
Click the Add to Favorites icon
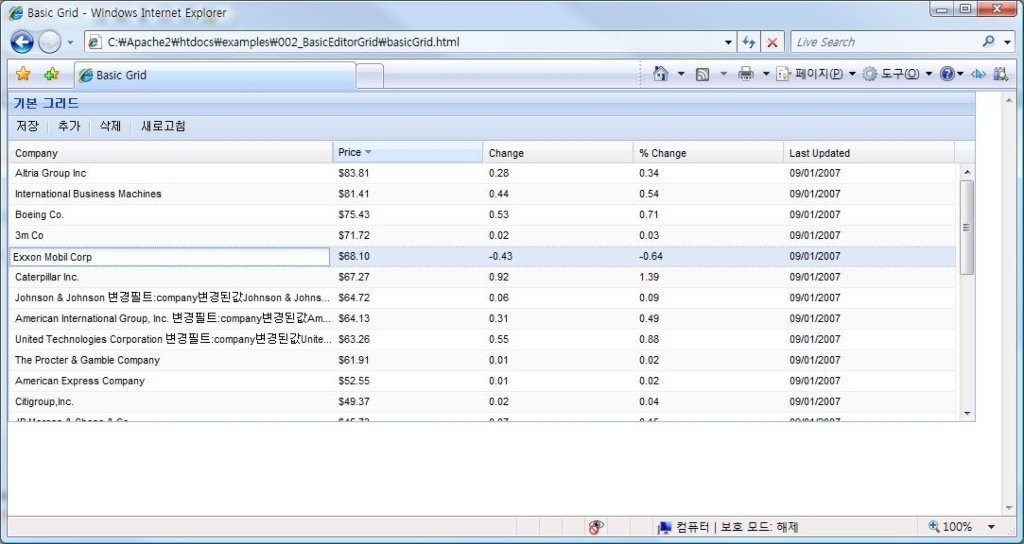tap(51, 74)
